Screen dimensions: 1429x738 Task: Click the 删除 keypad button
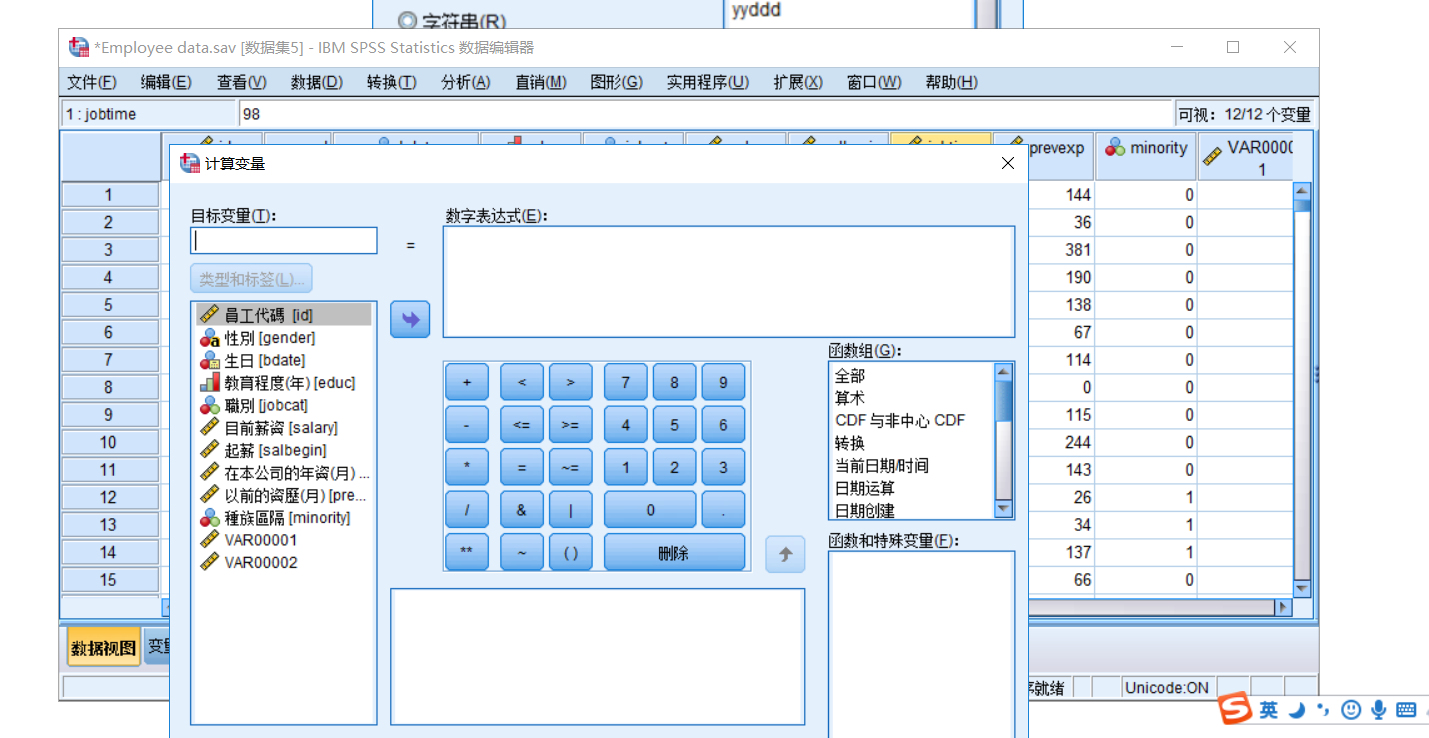coord(673,552)
